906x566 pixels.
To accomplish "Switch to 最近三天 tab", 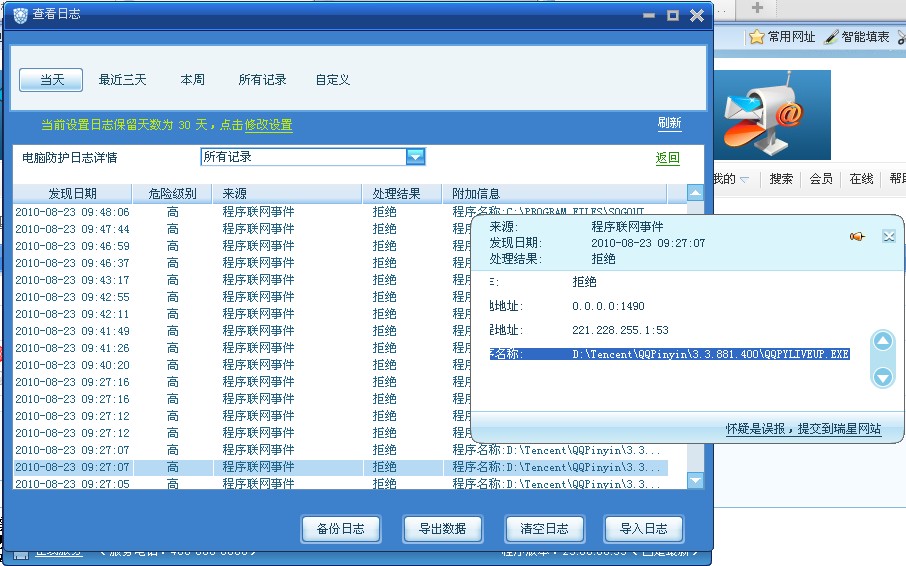I will tap(122, 80).
